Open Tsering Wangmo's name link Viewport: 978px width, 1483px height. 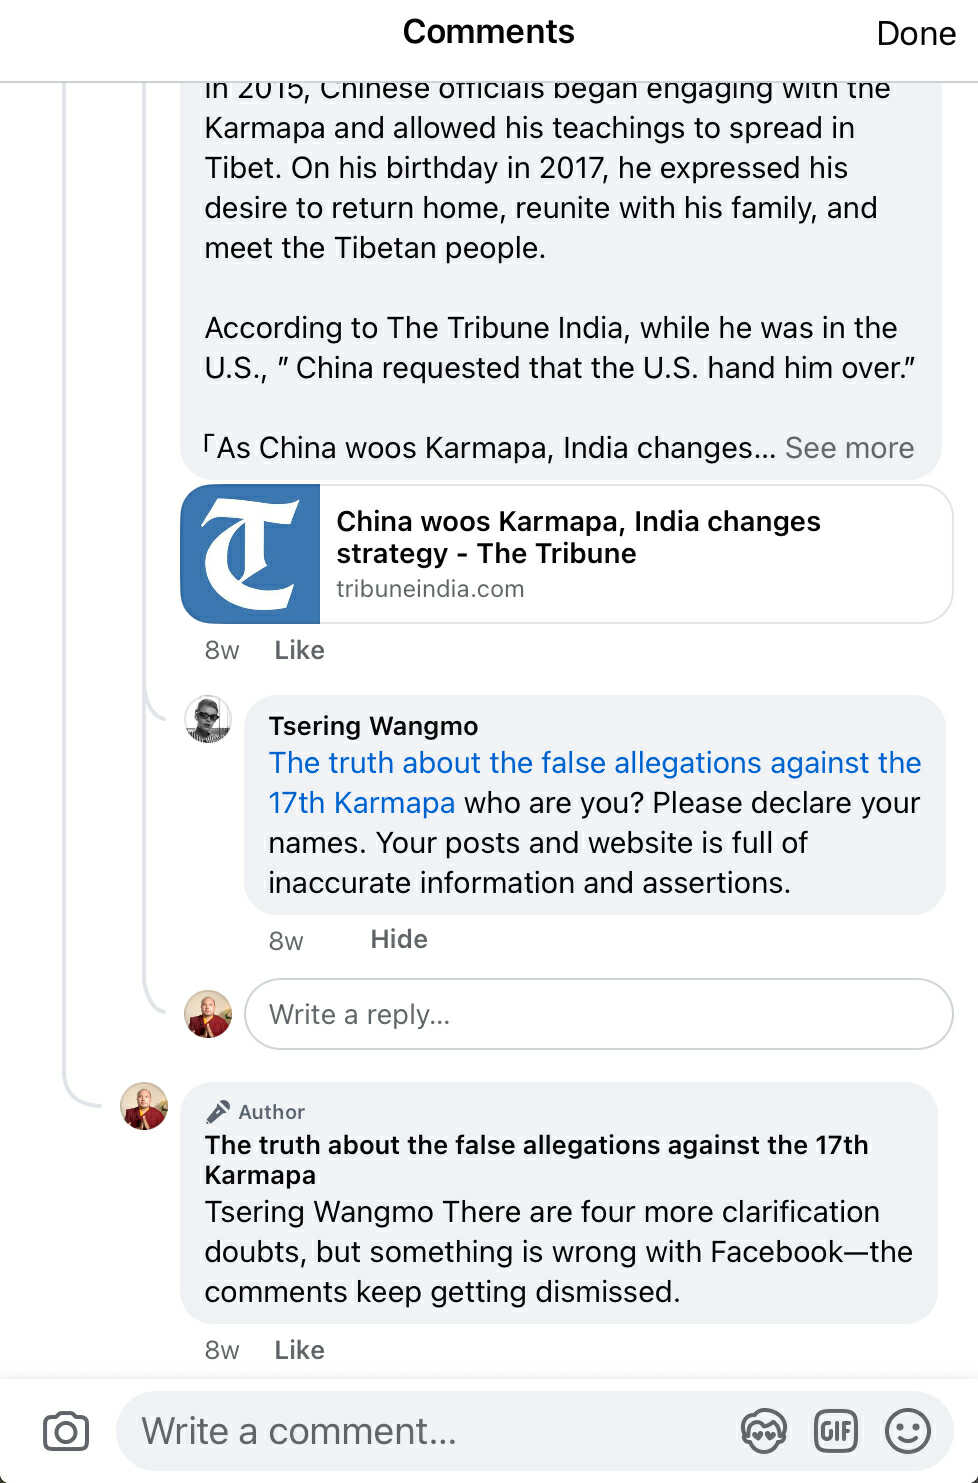(373, 726)
